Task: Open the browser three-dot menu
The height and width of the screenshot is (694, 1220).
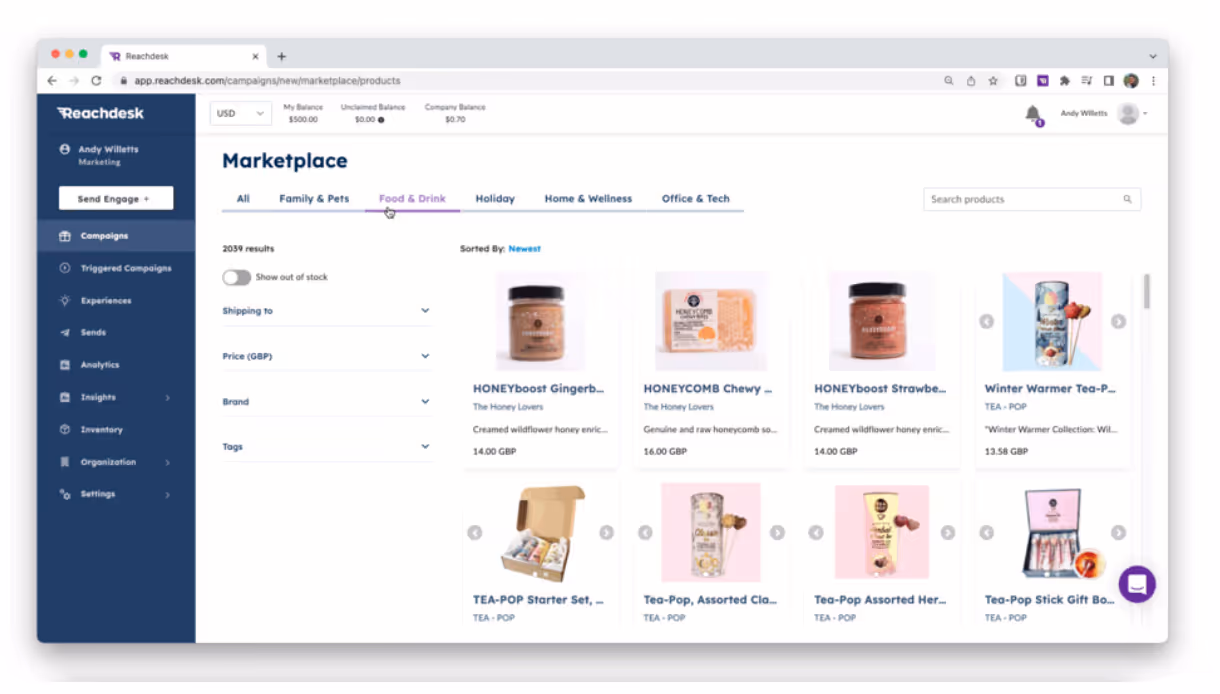Action: tap(1153, 81)
